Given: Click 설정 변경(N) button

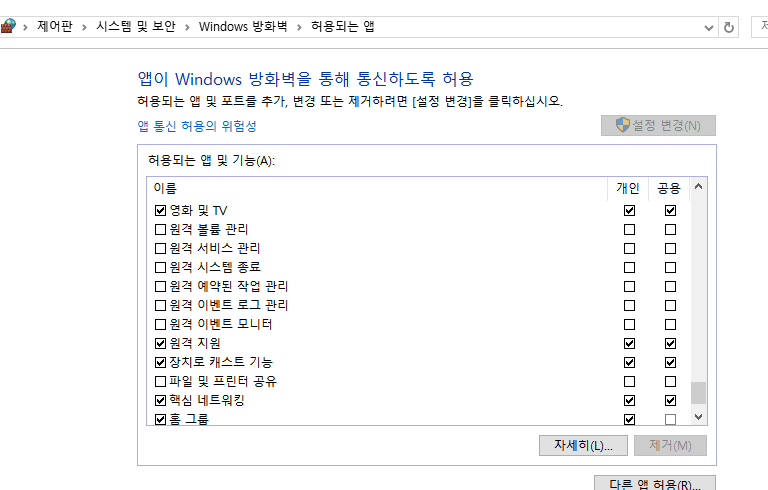Looking at the screenshot, I should (658, 125).
